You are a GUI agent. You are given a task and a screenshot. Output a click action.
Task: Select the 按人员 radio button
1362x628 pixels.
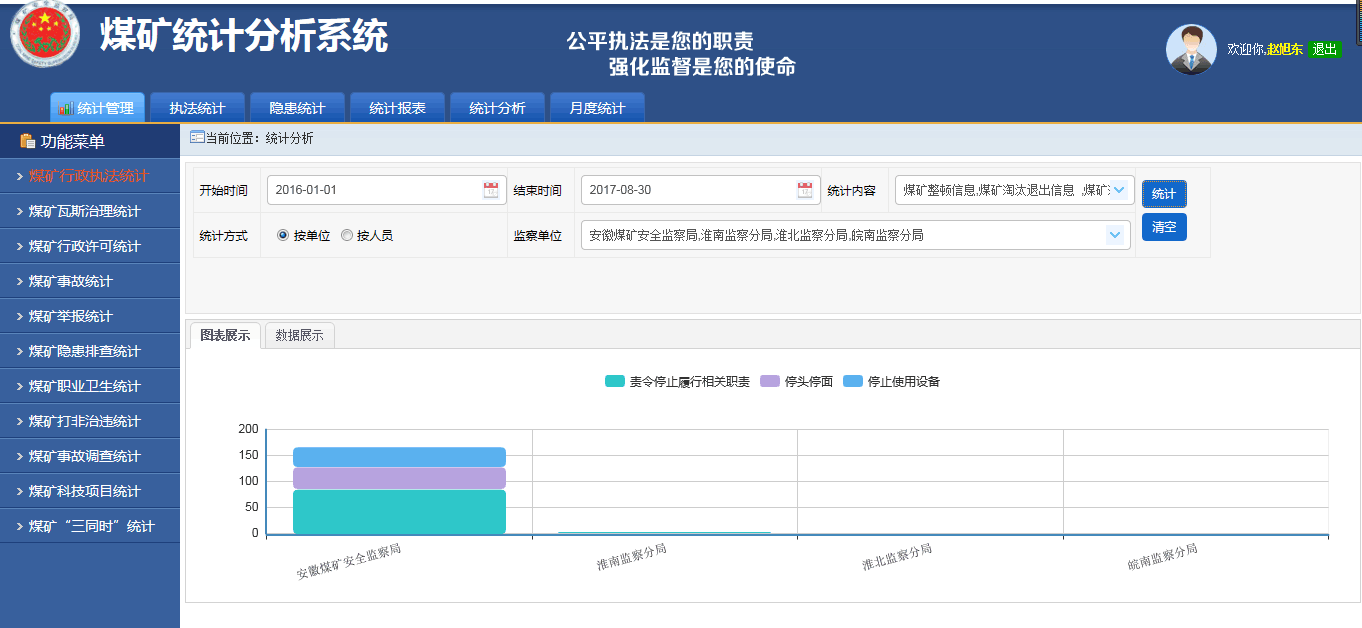[x=347, y=236]
